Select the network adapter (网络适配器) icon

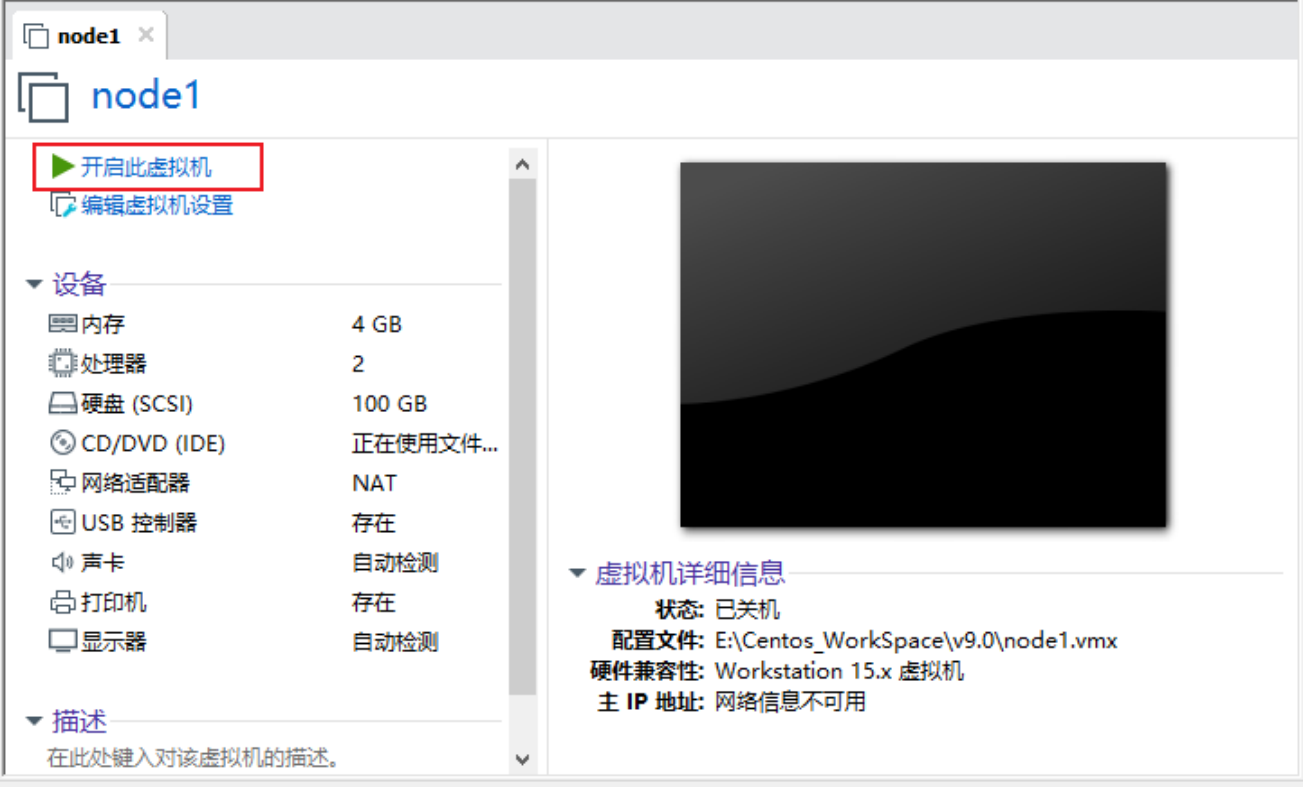click(x=62, y=483)
